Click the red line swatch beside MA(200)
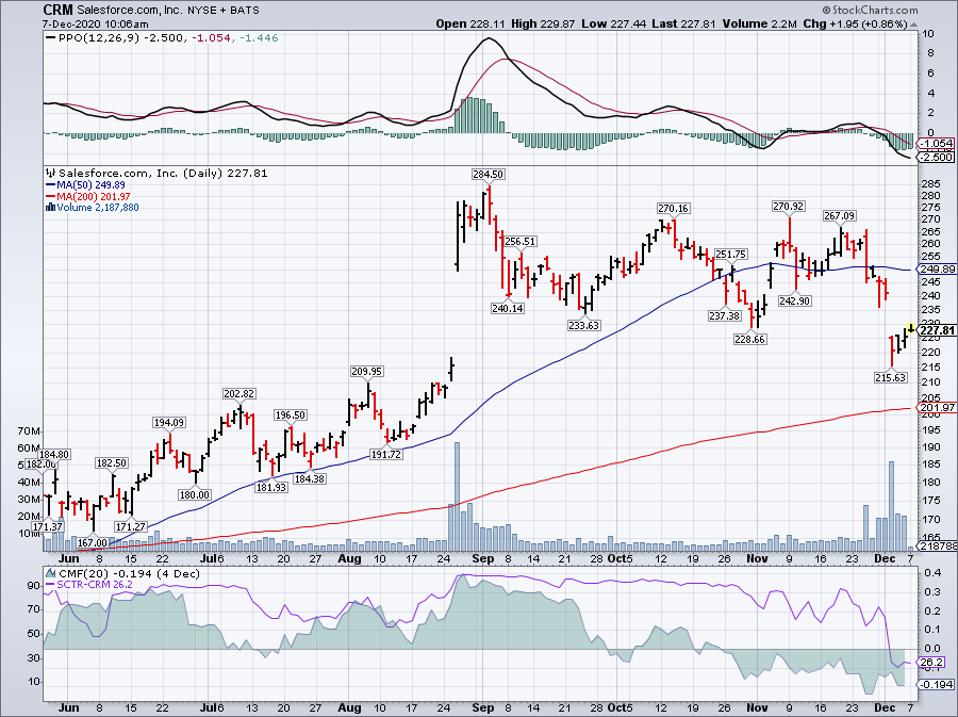Image resolution: width=958 pixels, height=717 pixels. pos(51,197)
